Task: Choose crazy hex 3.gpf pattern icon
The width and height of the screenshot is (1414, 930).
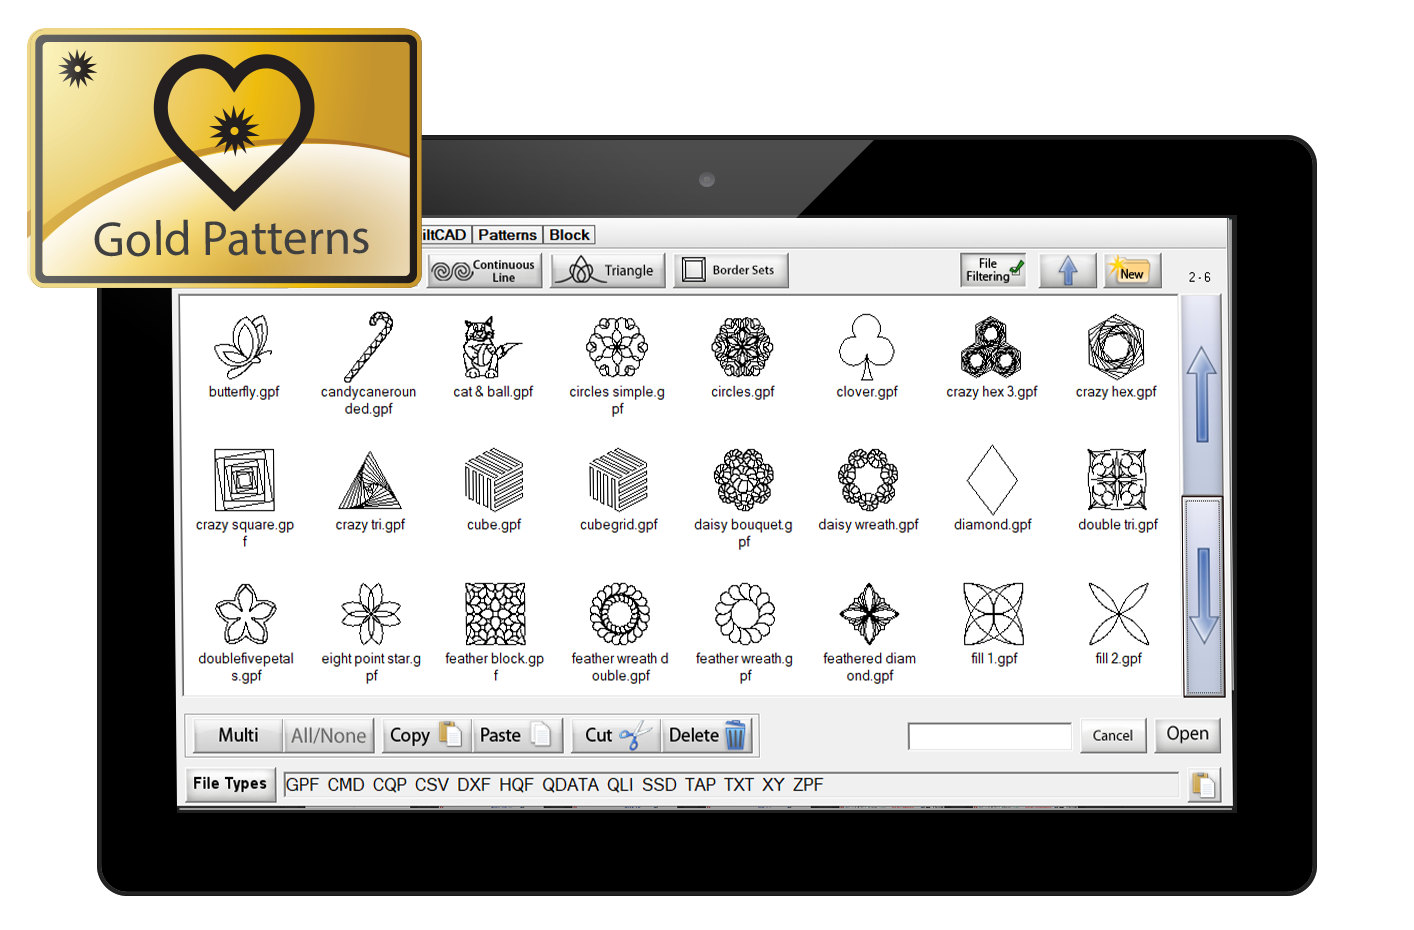Action: click(x=991, y=347)
